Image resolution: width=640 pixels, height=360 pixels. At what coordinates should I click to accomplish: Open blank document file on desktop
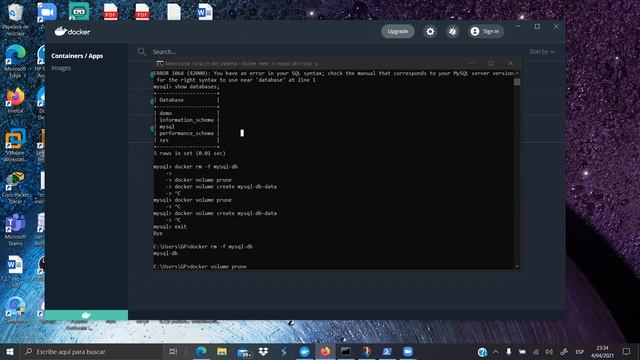coord(174,12)
